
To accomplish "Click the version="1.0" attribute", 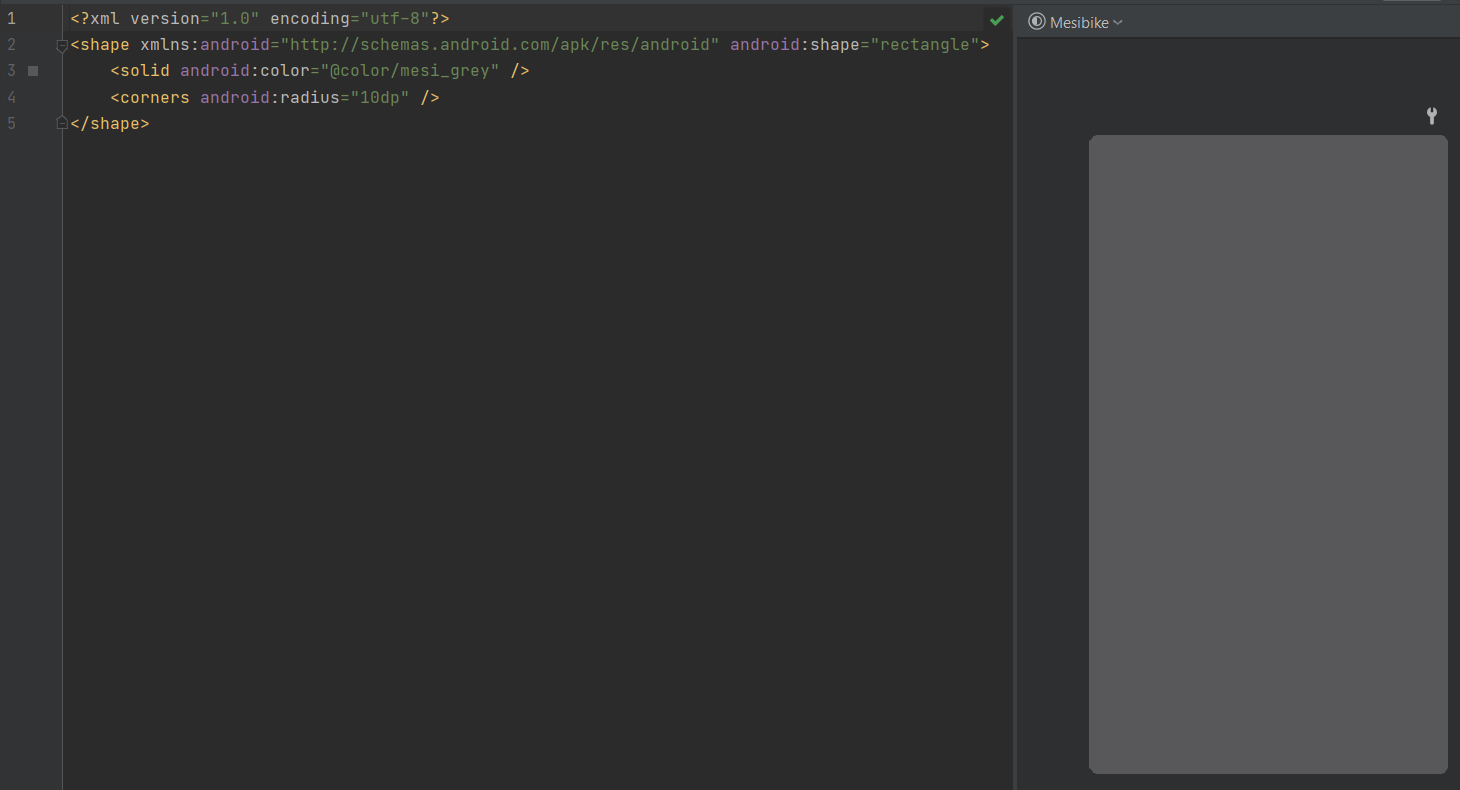I will 195,19.
